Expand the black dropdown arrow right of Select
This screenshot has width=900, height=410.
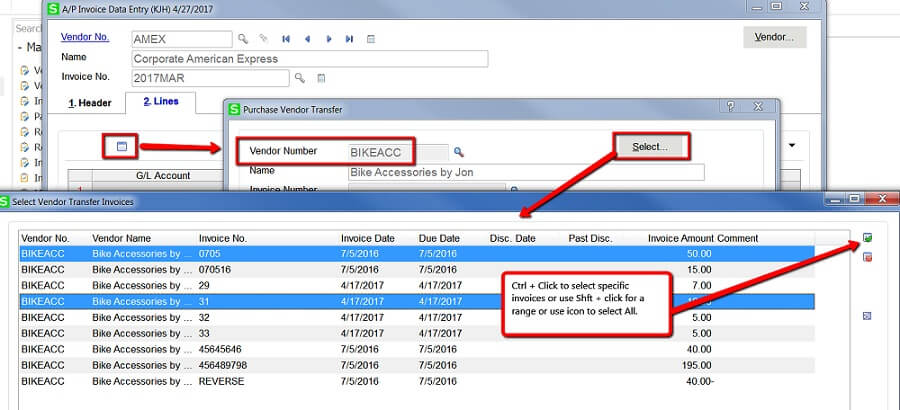pos(792,146)
